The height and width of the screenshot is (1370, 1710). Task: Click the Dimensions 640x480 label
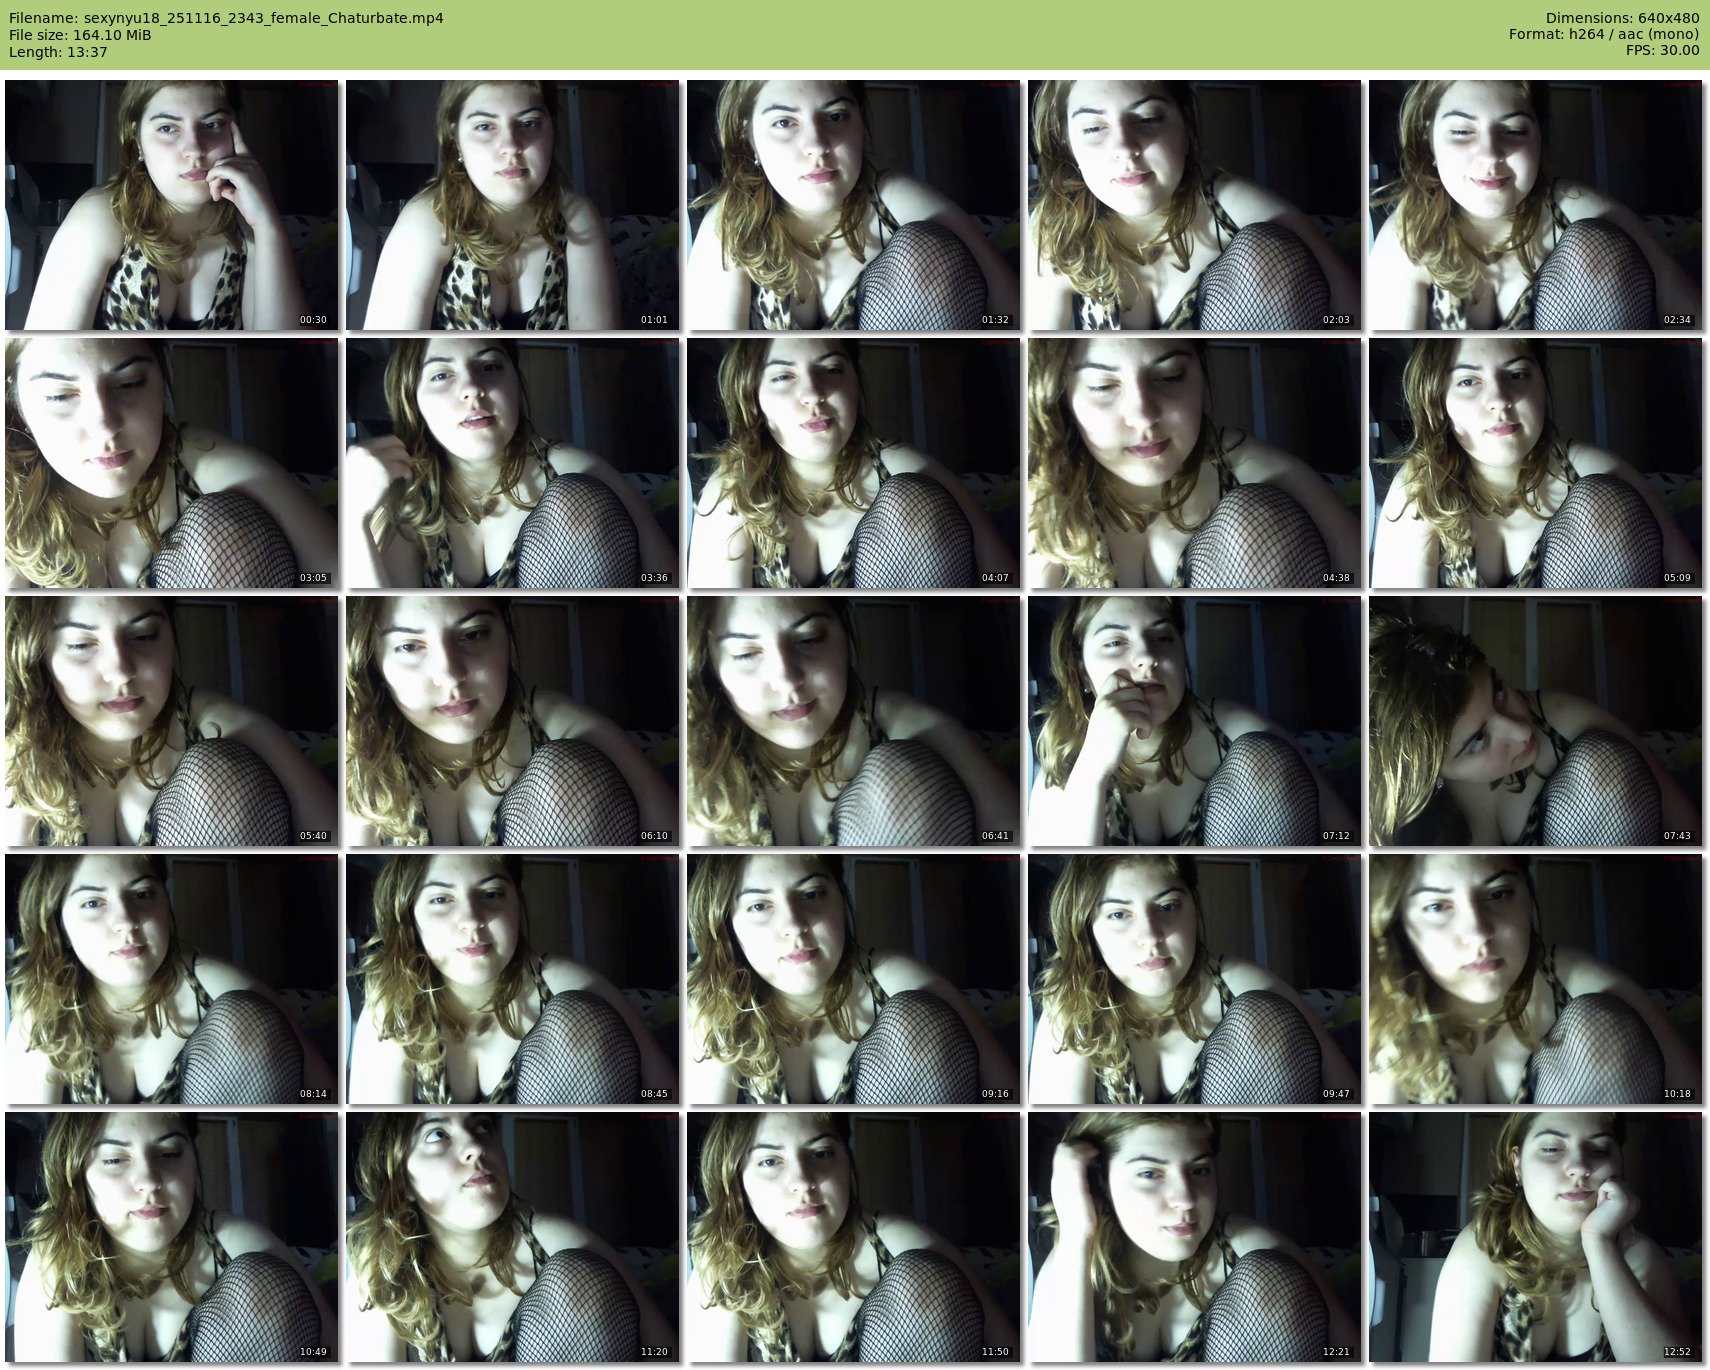[1622, 18]
